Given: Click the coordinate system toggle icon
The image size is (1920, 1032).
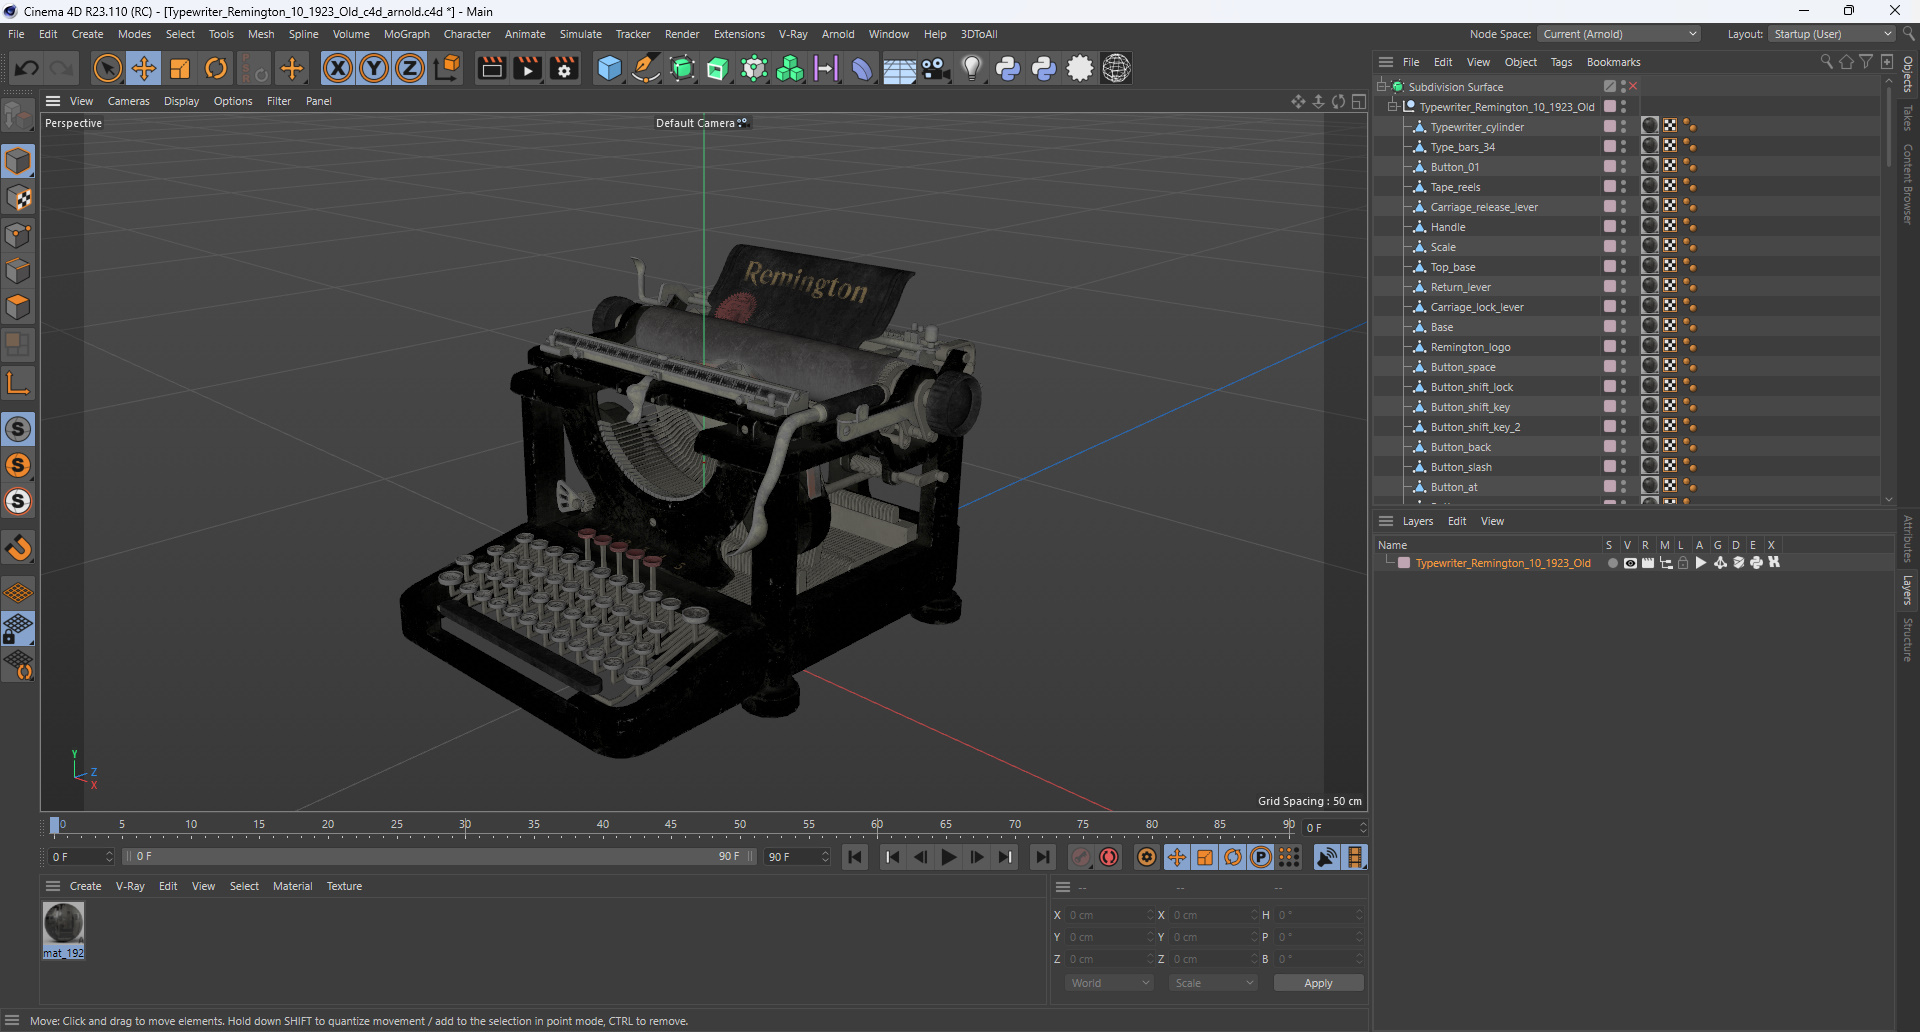Looking at the screenshot, I should coord(447,68).
